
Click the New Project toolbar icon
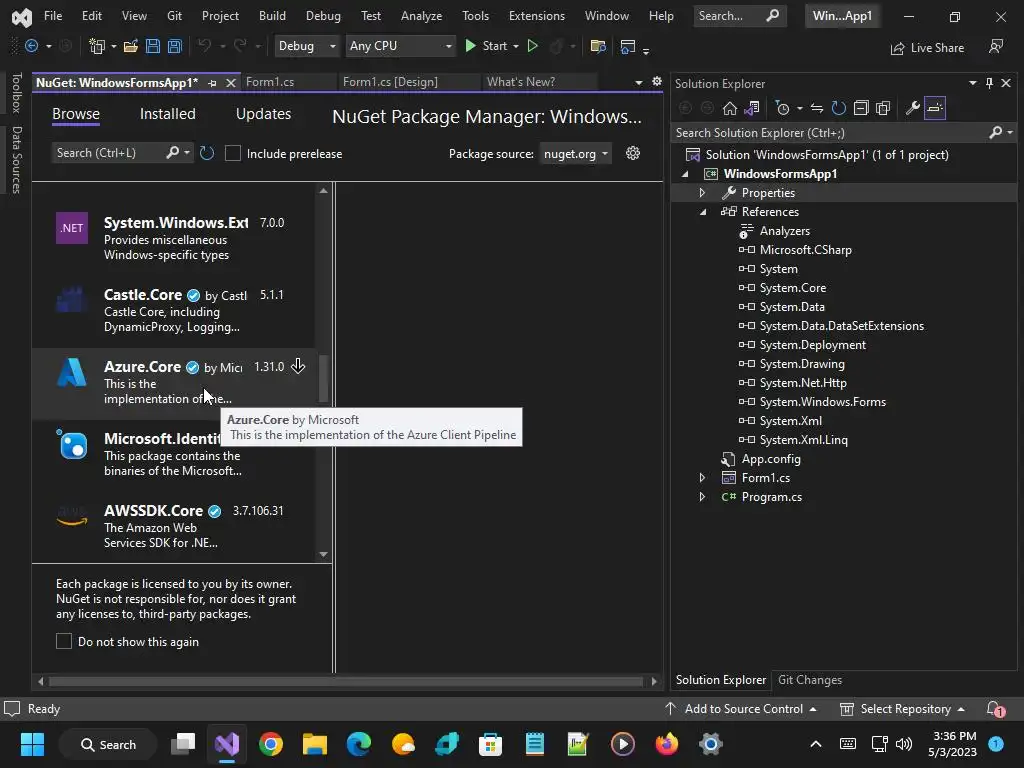(x=97, y=46)
